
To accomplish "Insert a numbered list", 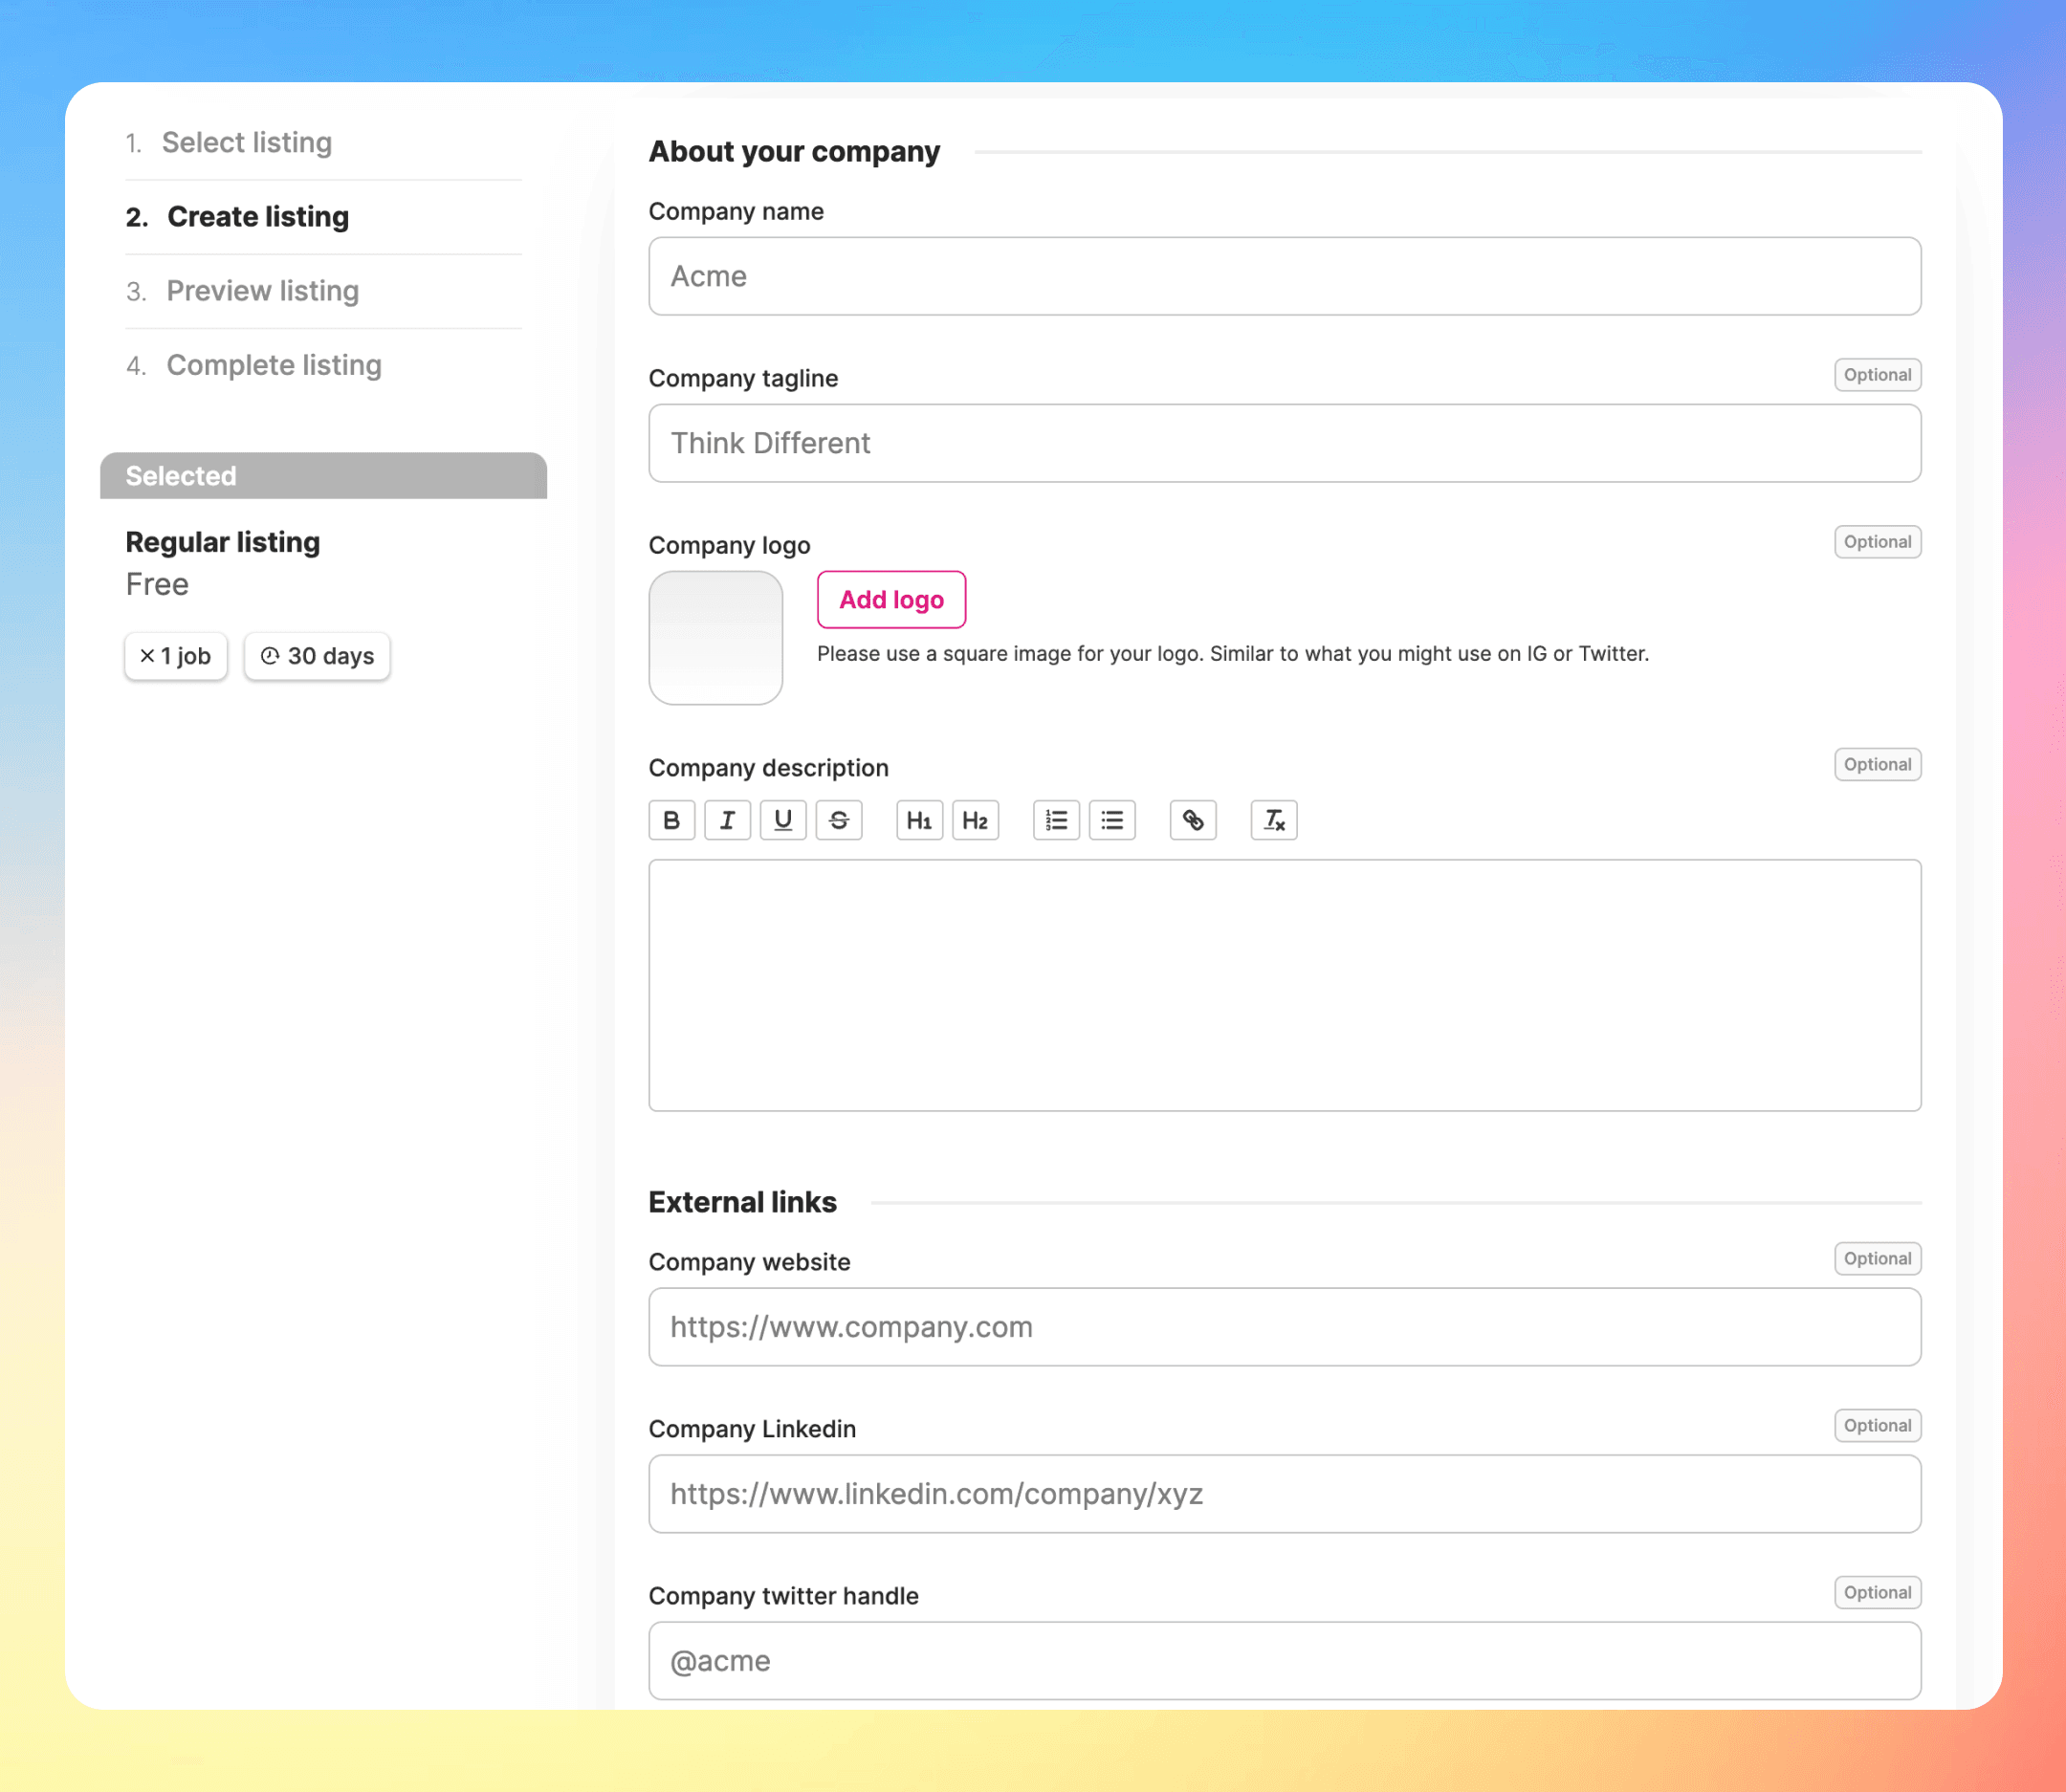I will 1056,820.
